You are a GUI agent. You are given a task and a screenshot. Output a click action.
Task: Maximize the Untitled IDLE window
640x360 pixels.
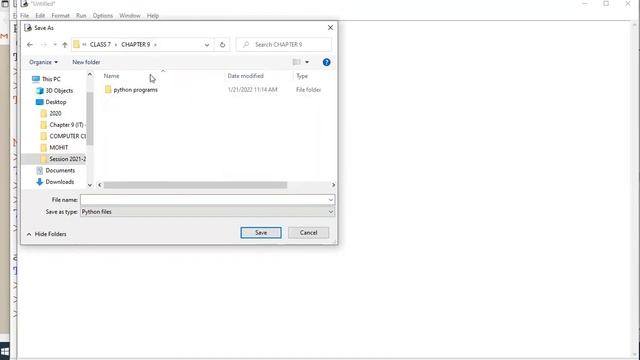click(x=606, y=4)
